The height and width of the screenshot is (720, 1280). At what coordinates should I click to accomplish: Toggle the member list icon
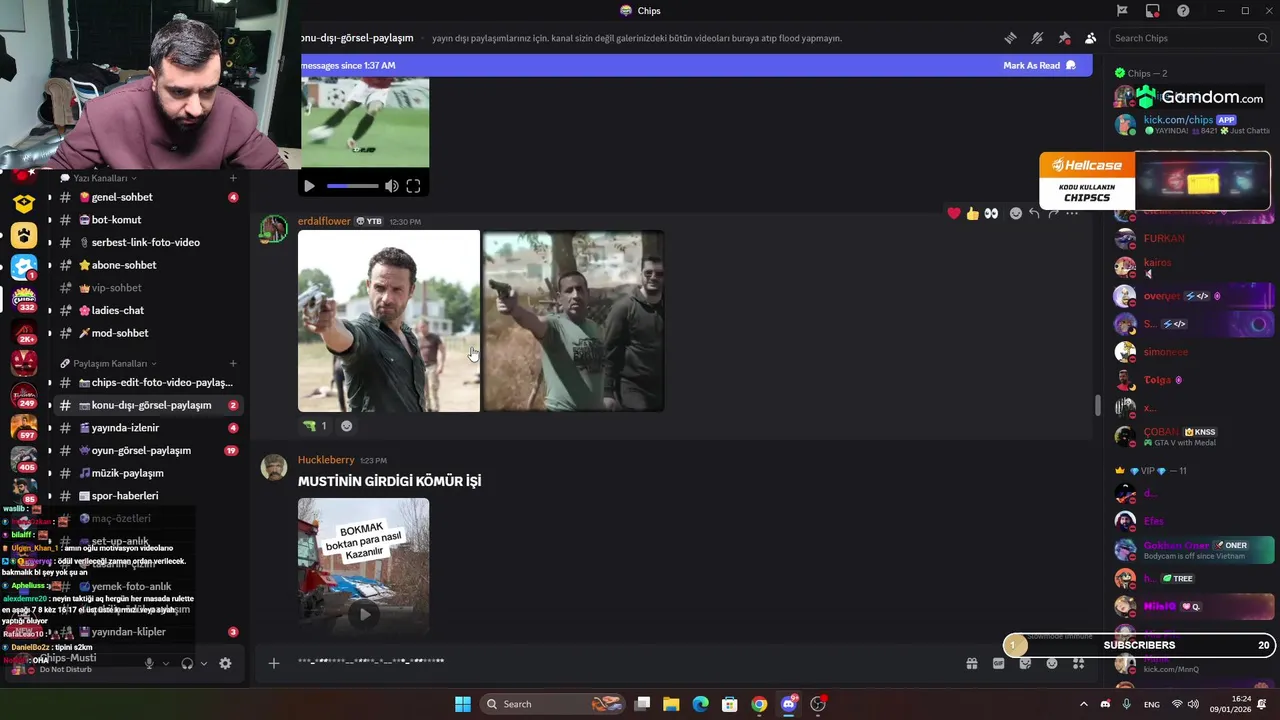tap(1090, 38)
